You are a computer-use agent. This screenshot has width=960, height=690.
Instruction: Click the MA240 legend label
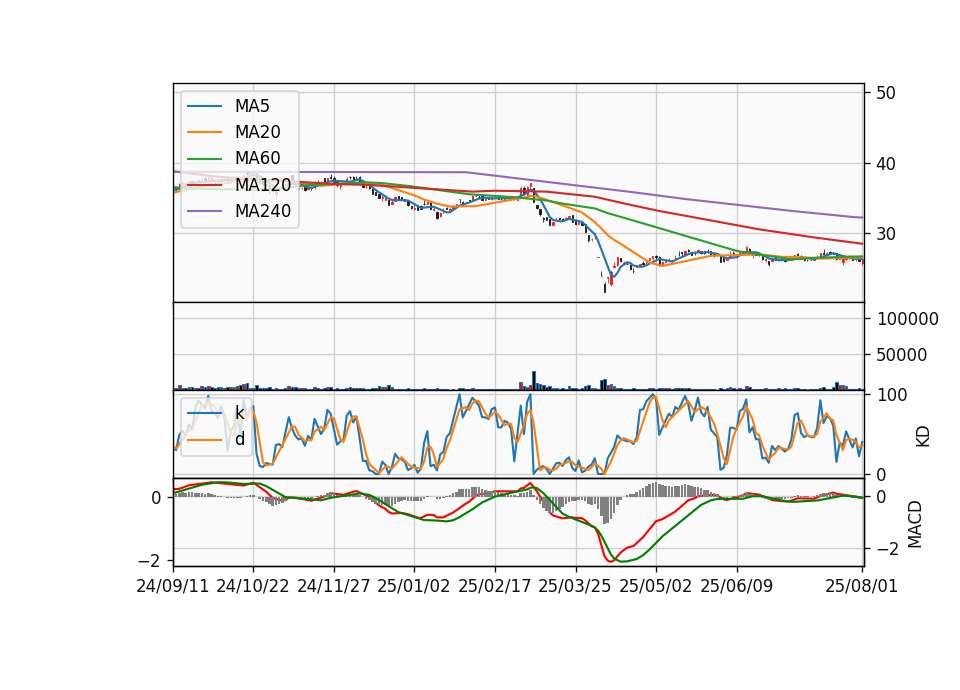[x=263, y=211]
